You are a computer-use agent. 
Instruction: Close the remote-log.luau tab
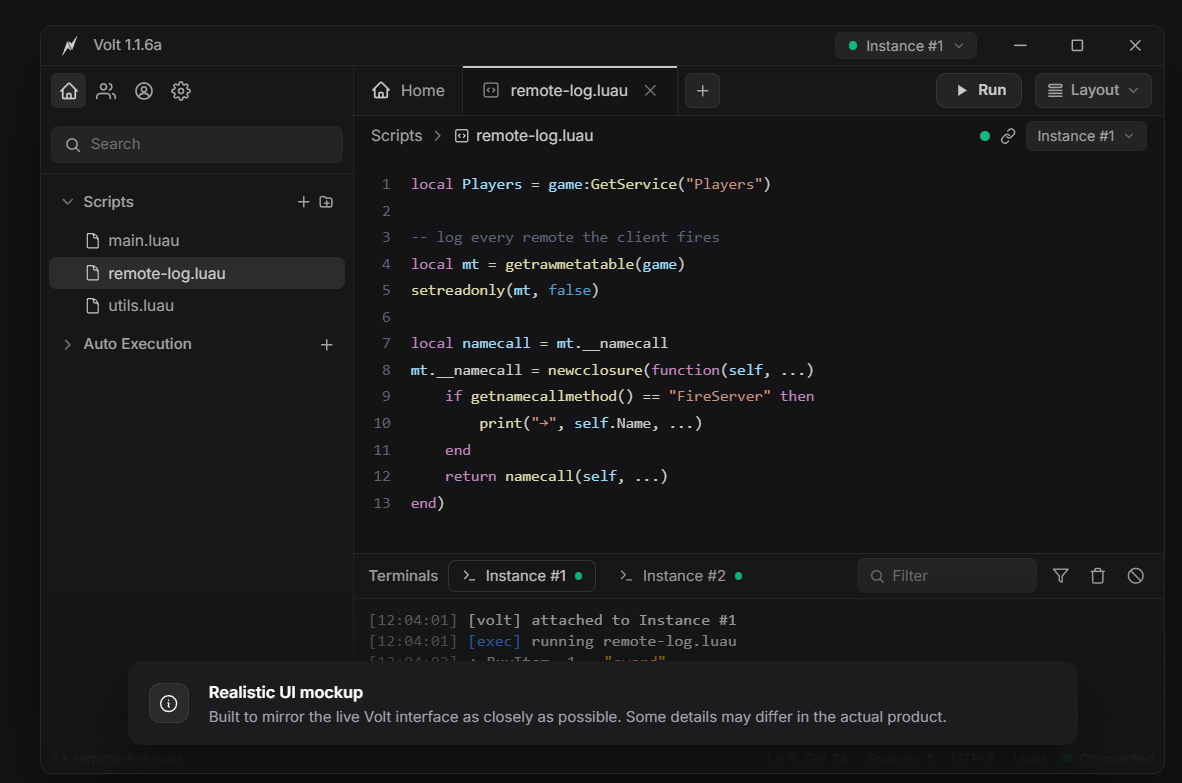click(651, 90)
